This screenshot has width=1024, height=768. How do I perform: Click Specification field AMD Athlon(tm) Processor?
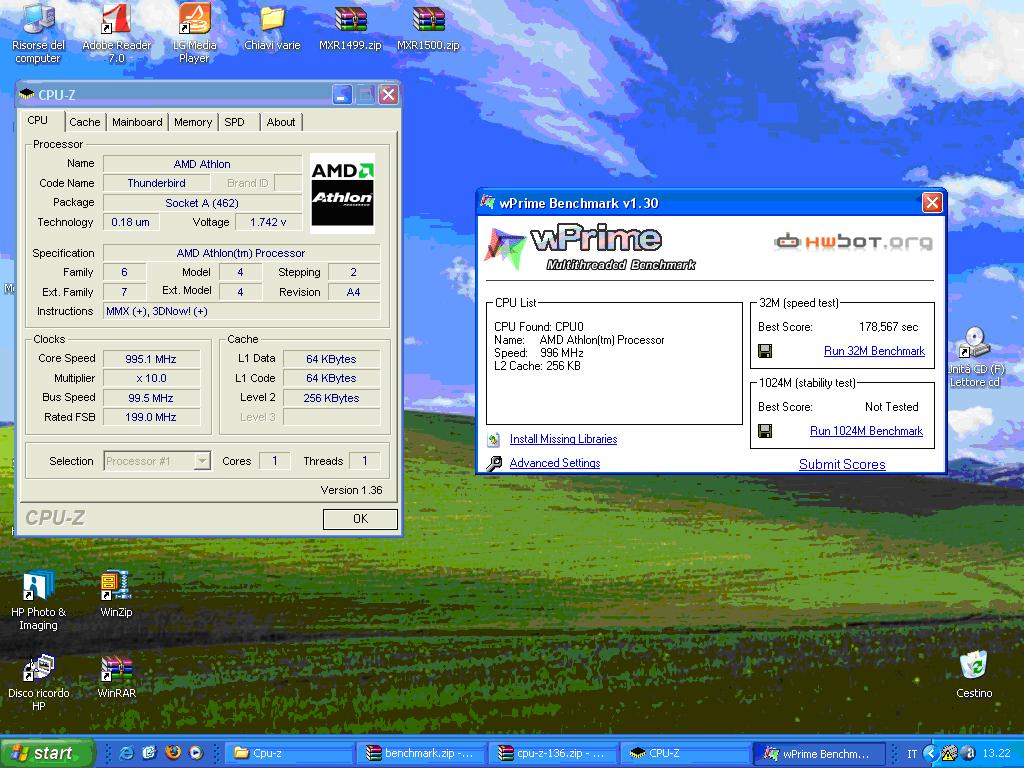click(241, 253)
